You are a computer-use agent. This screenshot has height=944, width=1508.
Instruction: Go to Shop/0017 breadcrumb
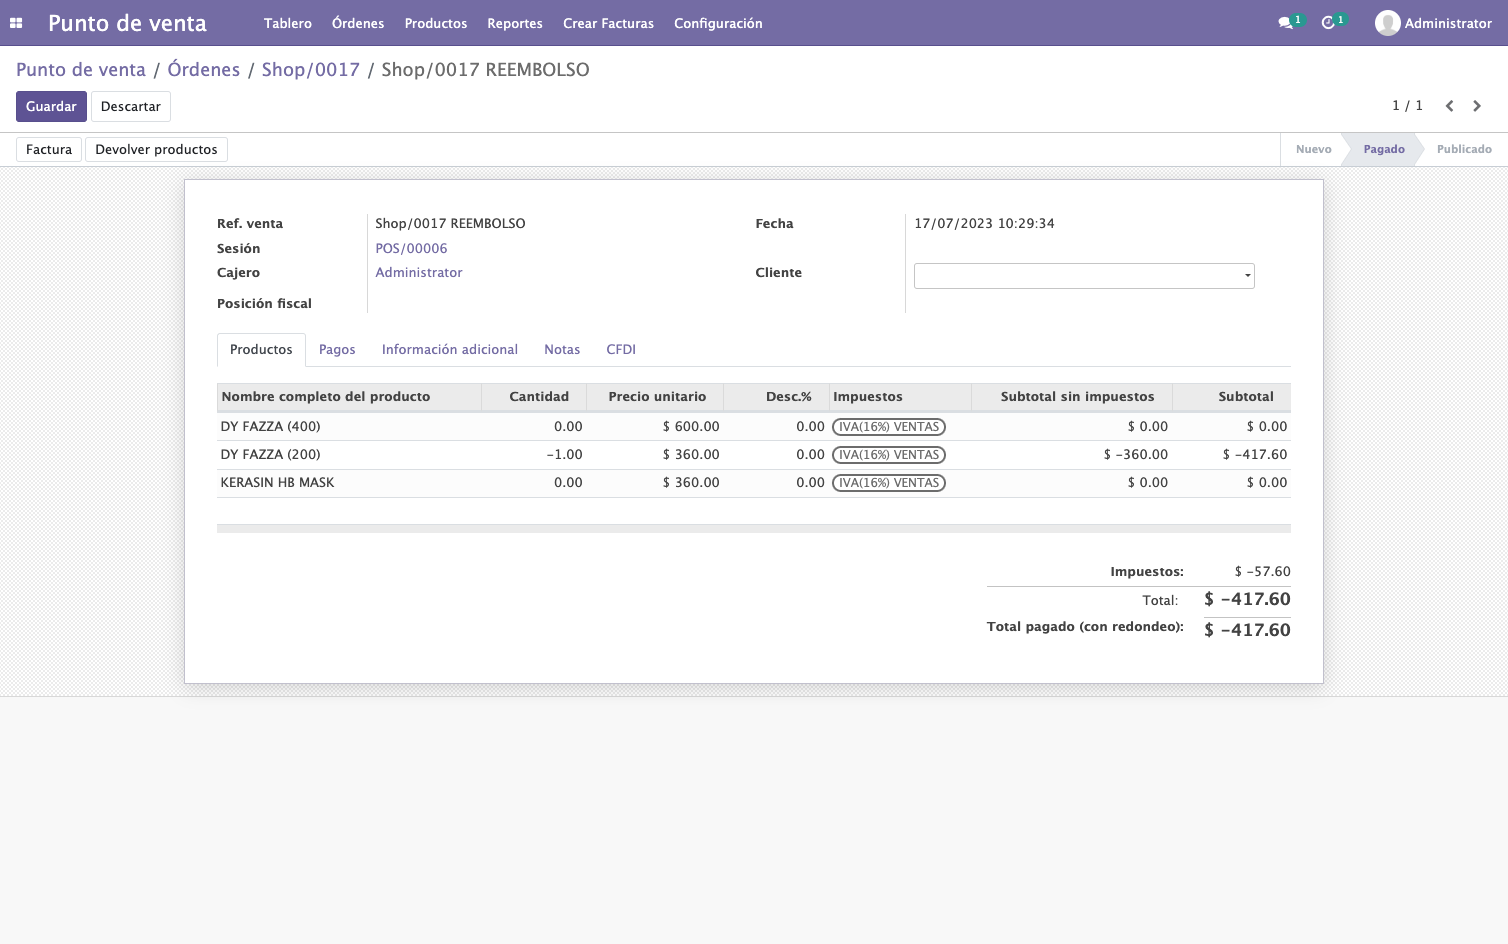[x=311, y=70]
